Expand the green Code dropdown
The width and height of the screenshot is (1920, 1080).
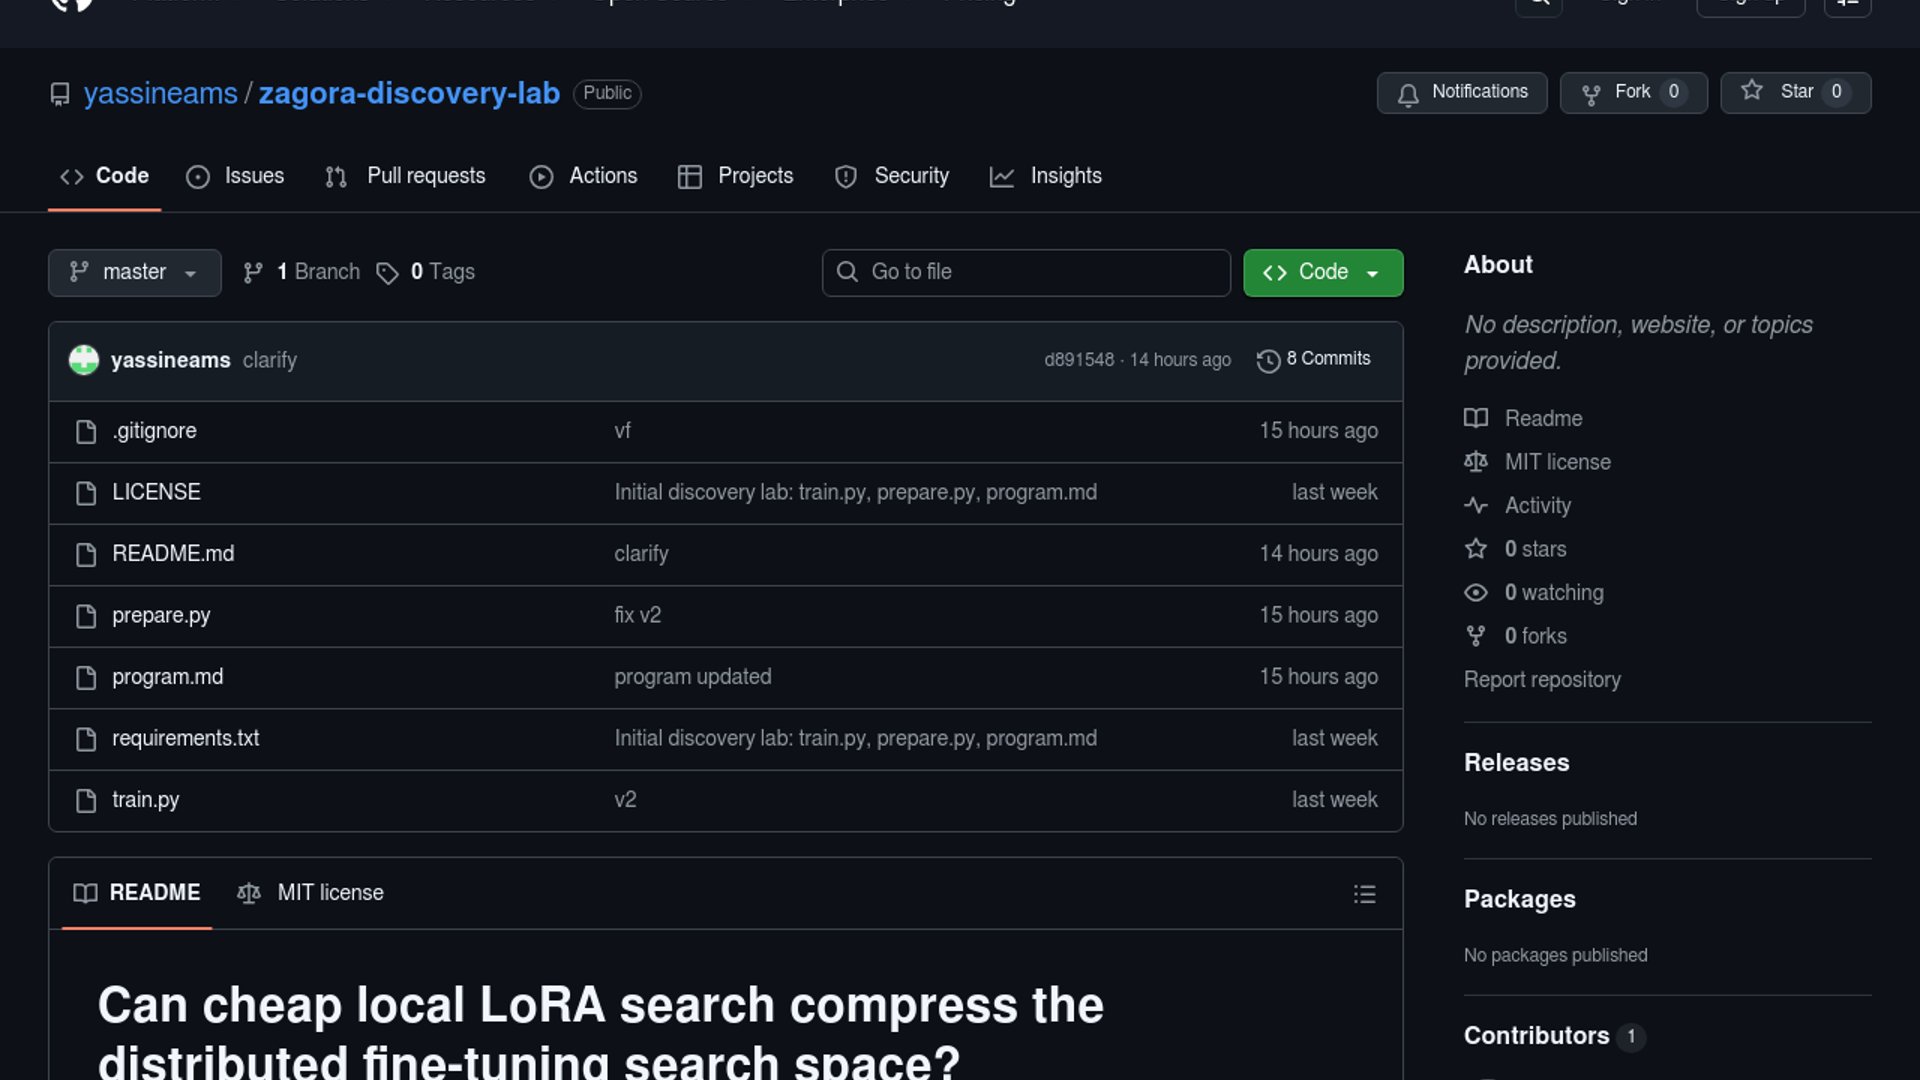click(x=1322, y=272)
